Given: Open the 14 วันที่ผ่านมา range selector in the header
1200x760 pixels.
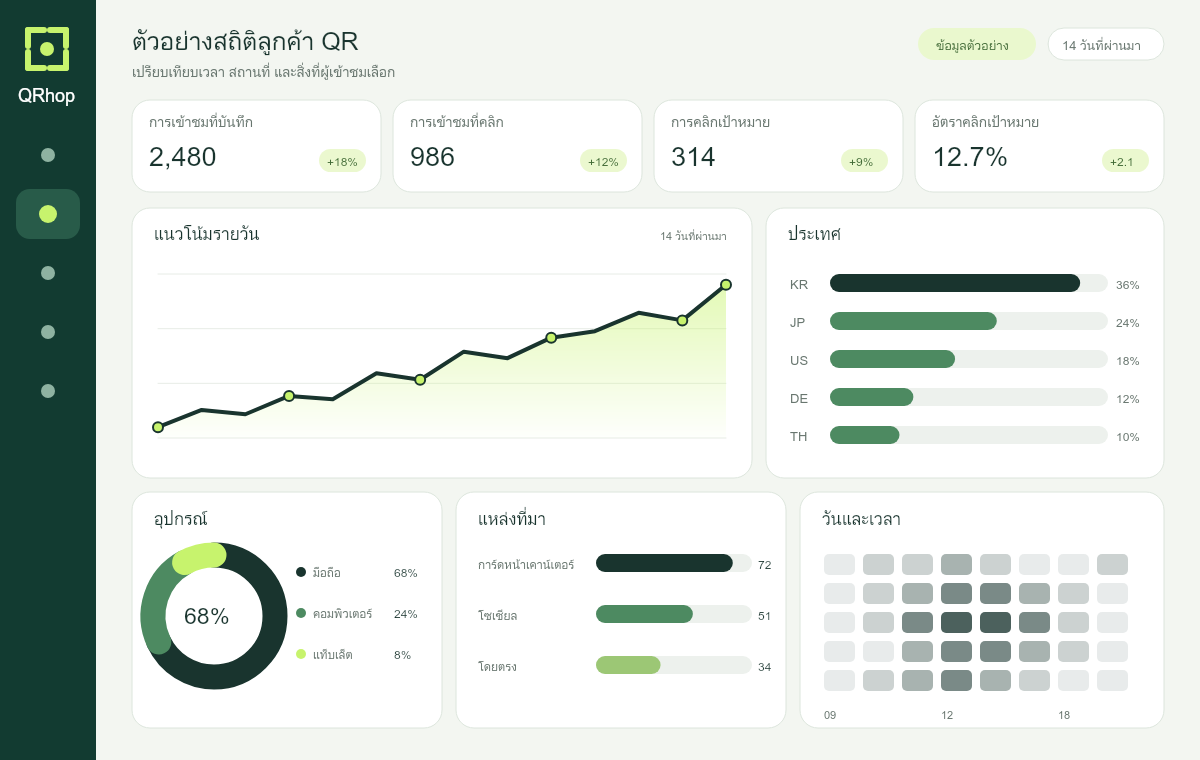Looking at the screenshot, I should [1106, 45].
